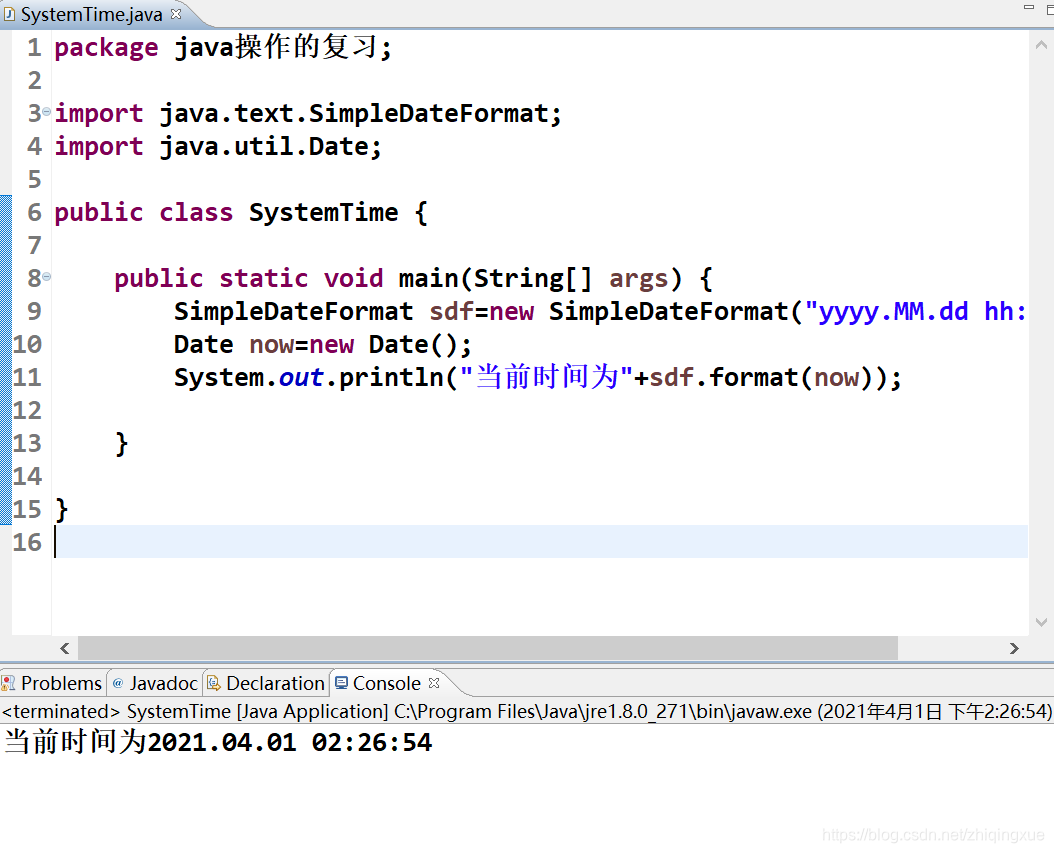This screenshot has width=1054, height=853.
Task: Click the "当前时间为" string literal on line 11
Action: click(546, 377)
